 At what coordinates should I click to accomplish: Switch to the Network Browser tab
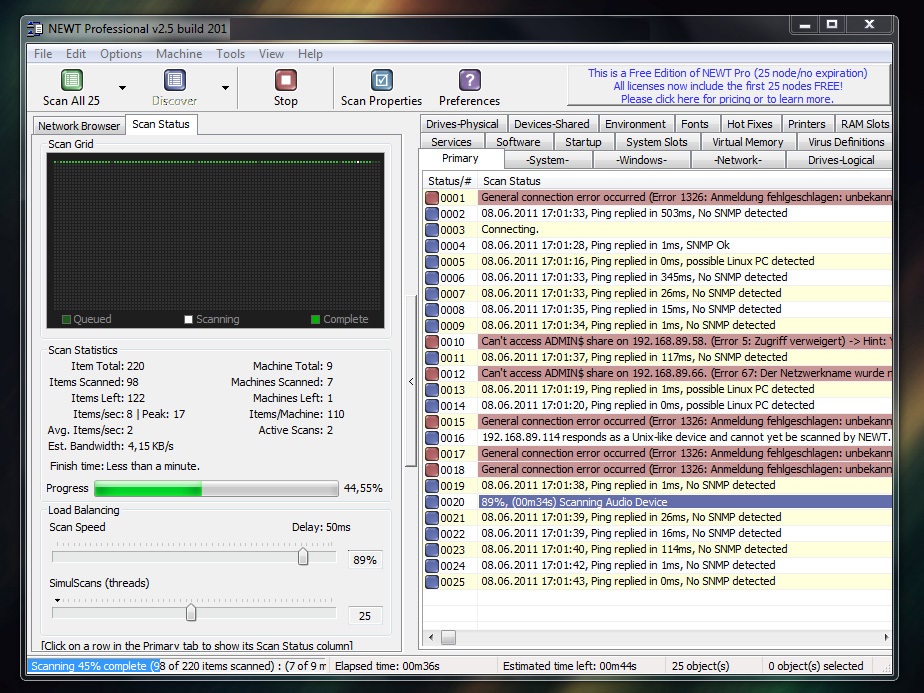pos(78,125)
